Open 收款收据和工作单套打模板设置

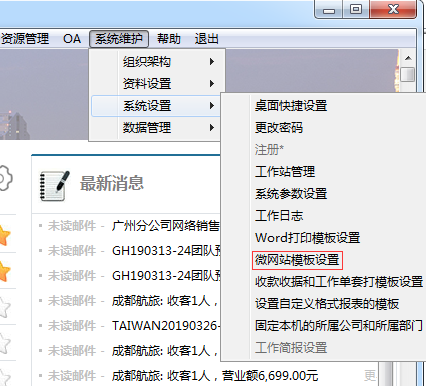[x=339, y=282]
